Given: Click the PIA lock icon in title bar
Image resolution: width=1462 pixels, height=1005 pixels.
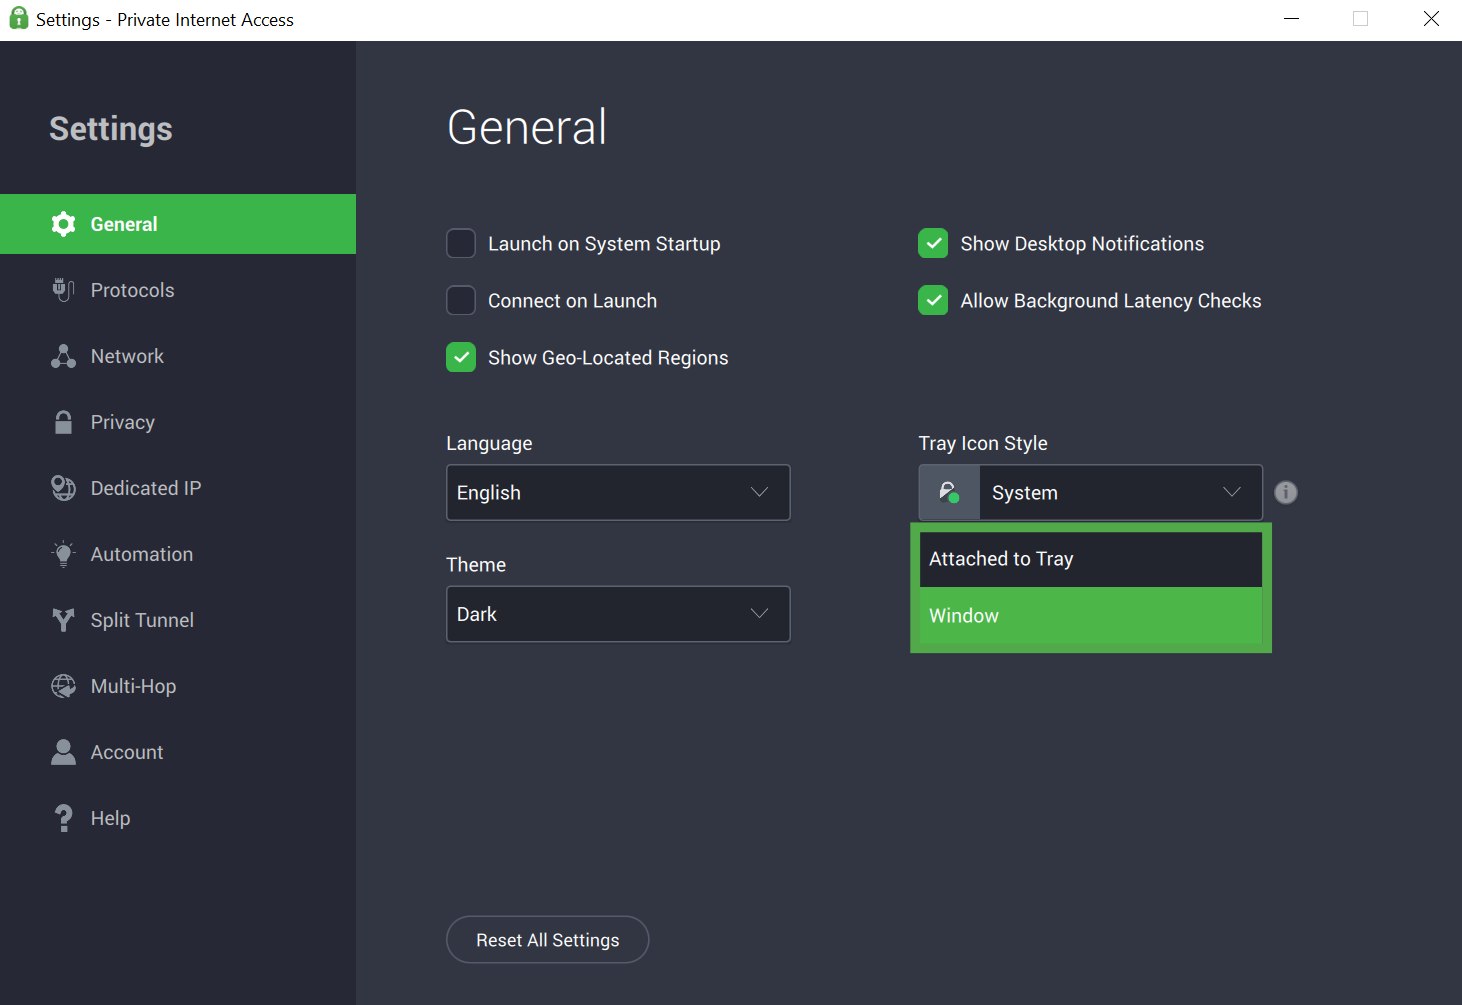Looking at the screenshot, I should [18, 19].
